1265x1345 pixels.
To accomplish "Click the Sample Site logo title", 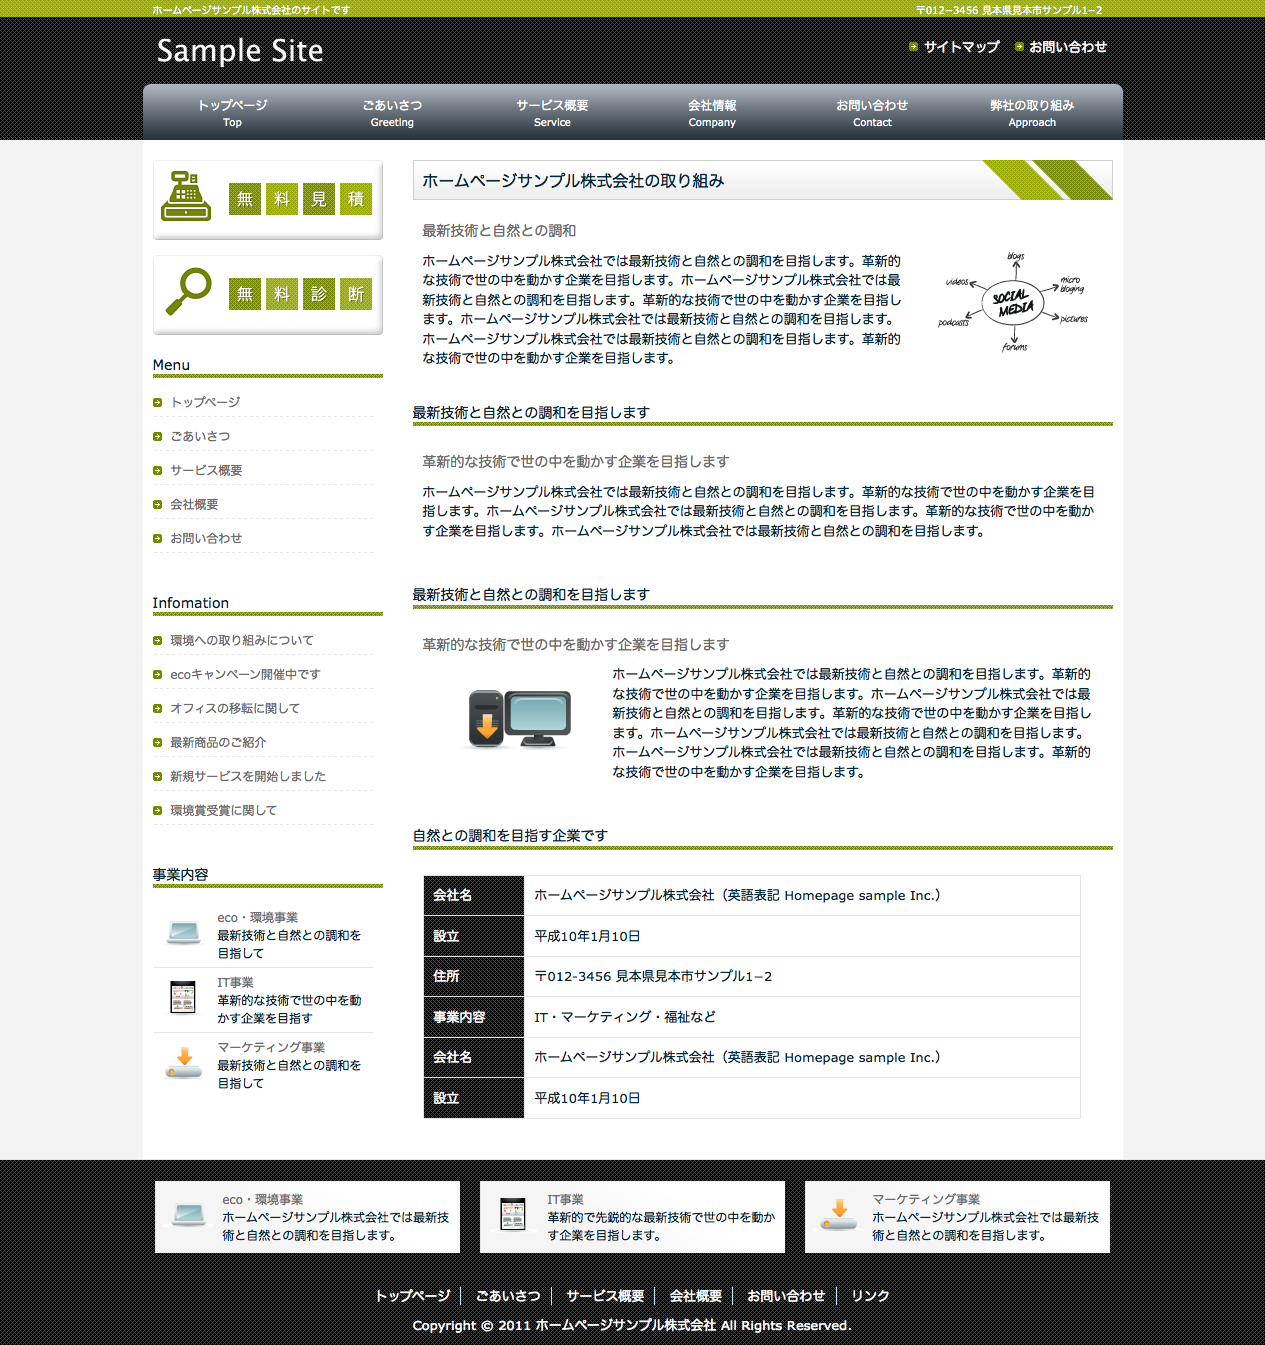I will click(x=240, y=51).
